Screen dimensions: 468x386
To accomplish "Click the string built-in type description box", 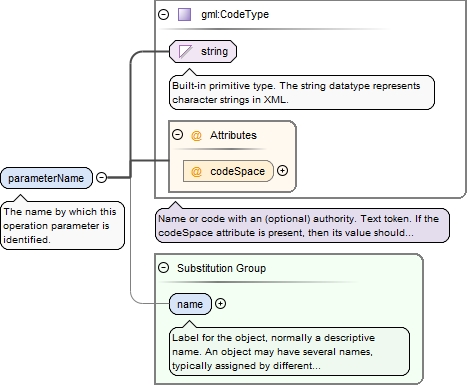I will point(302,92).
